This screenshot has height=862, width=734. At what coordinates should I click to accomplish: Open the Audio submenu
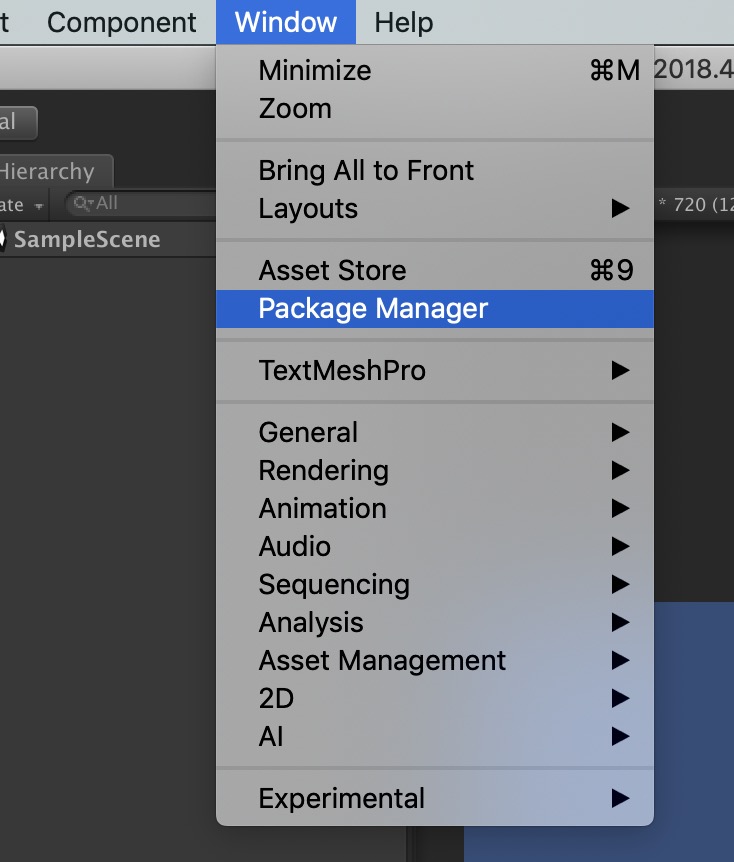click(x=294, y=546)
